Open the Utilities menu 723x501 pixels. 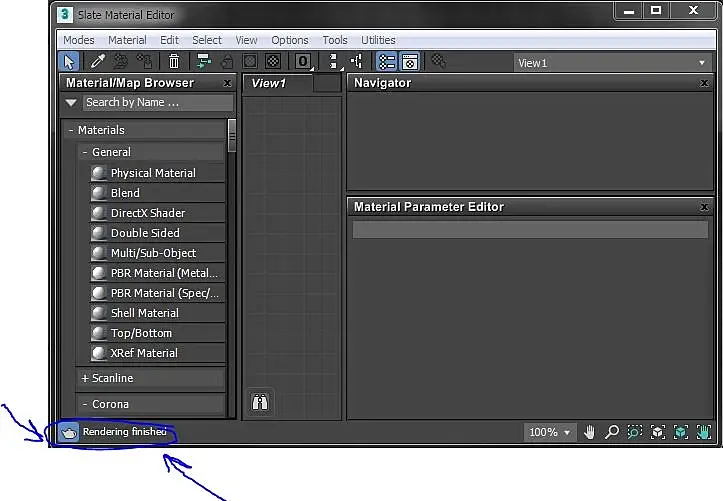click(x=378, y=40)
